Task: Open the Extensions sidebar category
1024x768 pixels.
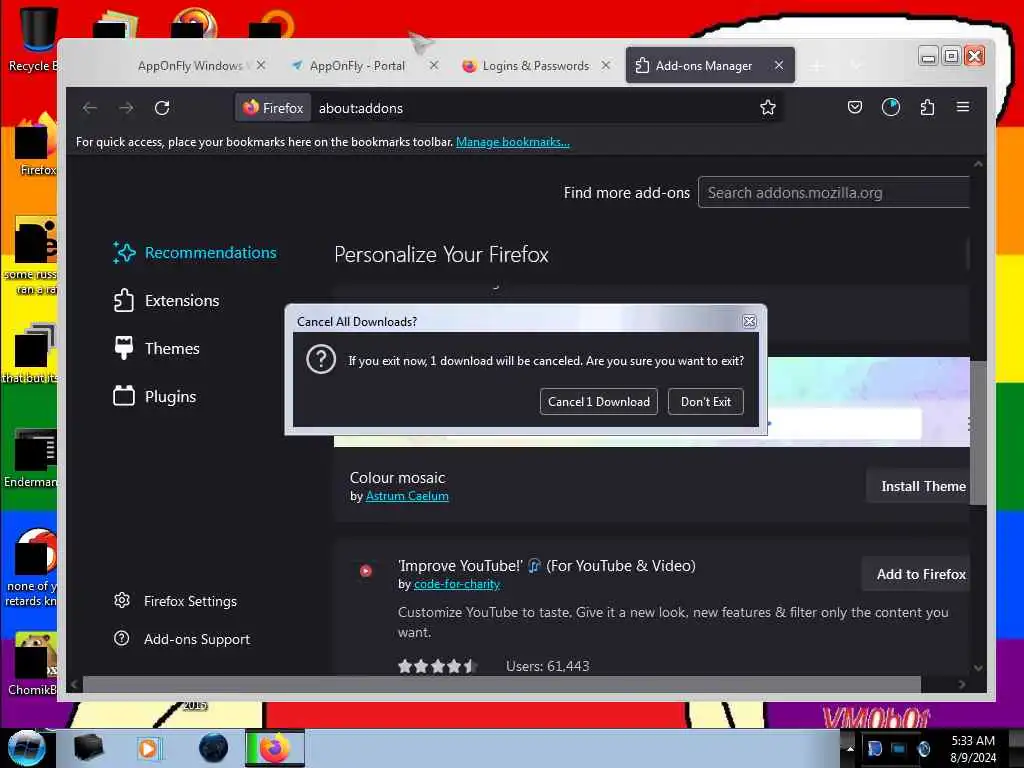Action: 167,300
